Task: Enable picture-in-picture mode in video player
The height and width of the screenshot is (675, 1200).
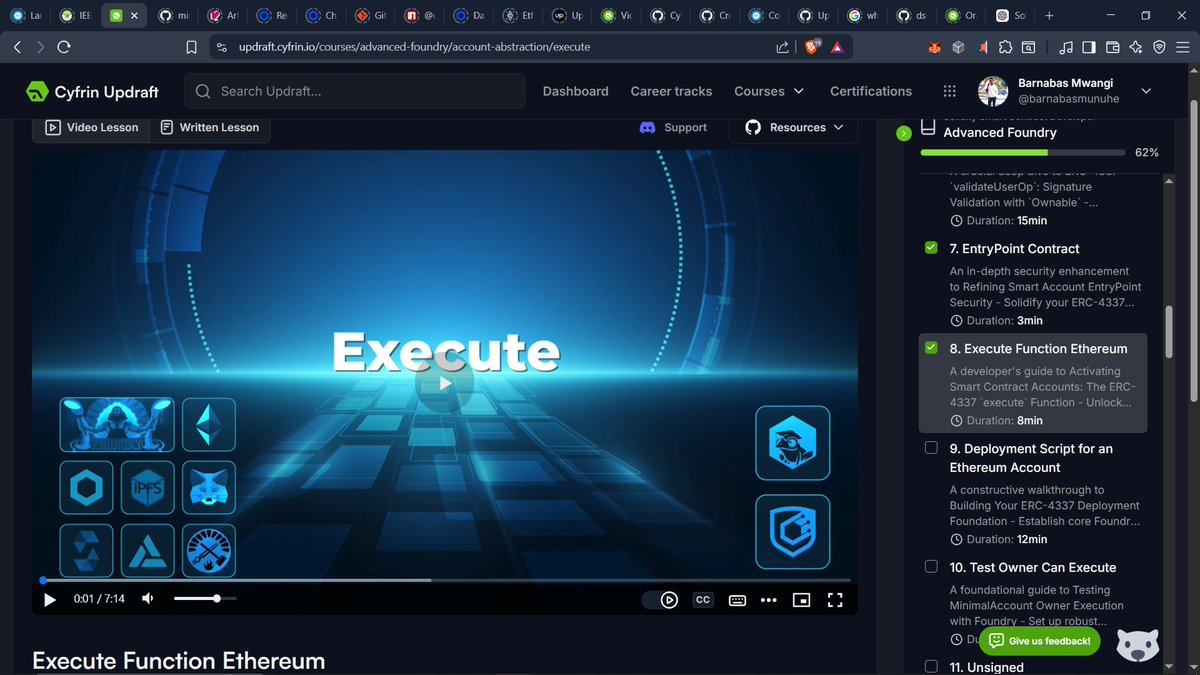Action: pos(801,600)
